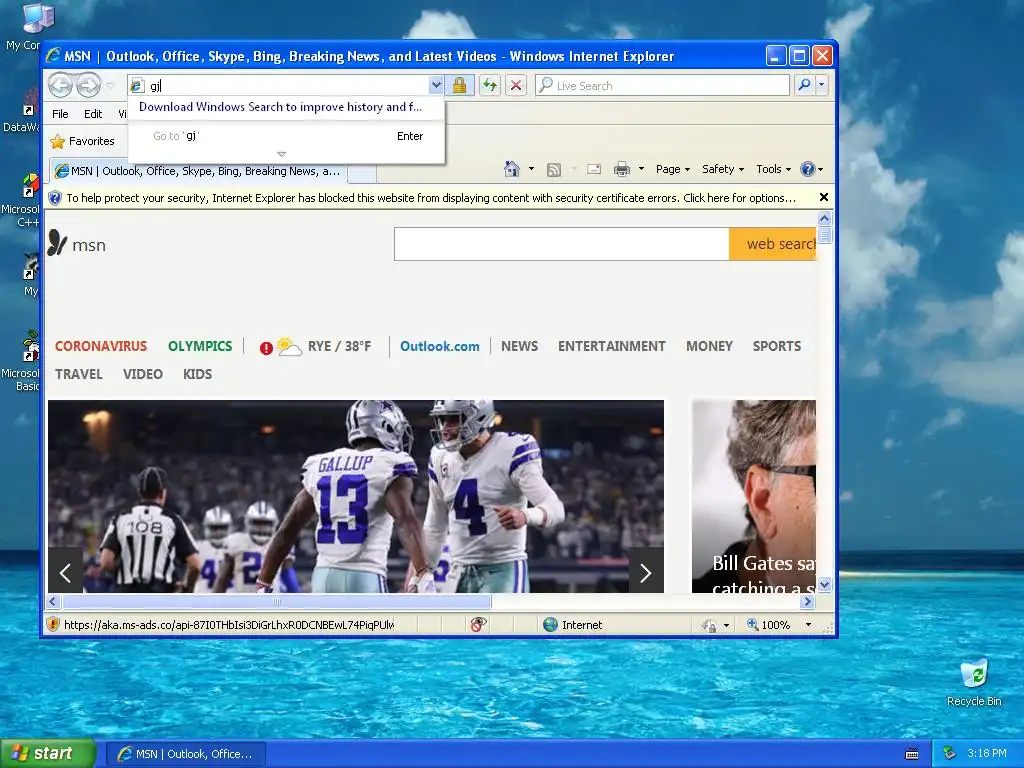Screen dimensions: 1024x768
Task: Click Download Windows Search suggestion
Action: coord(281,106)
